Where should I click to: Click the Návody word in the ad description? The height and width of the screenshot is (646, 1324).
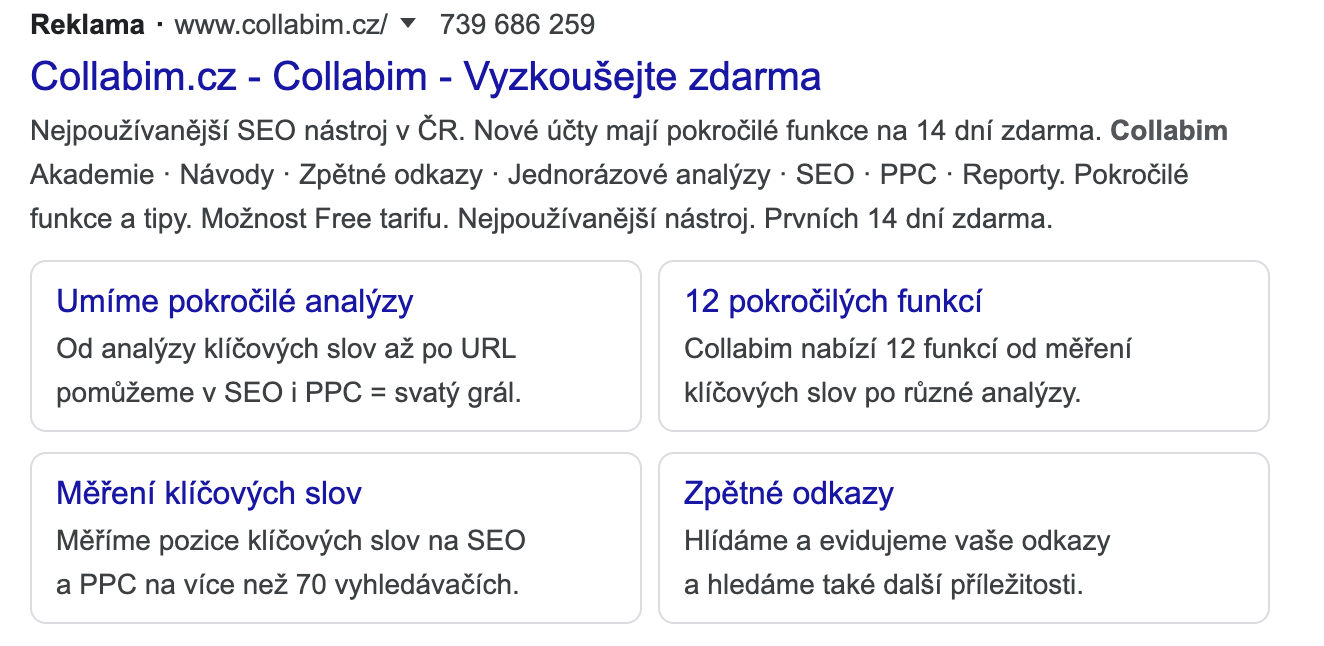coord(226,175)
